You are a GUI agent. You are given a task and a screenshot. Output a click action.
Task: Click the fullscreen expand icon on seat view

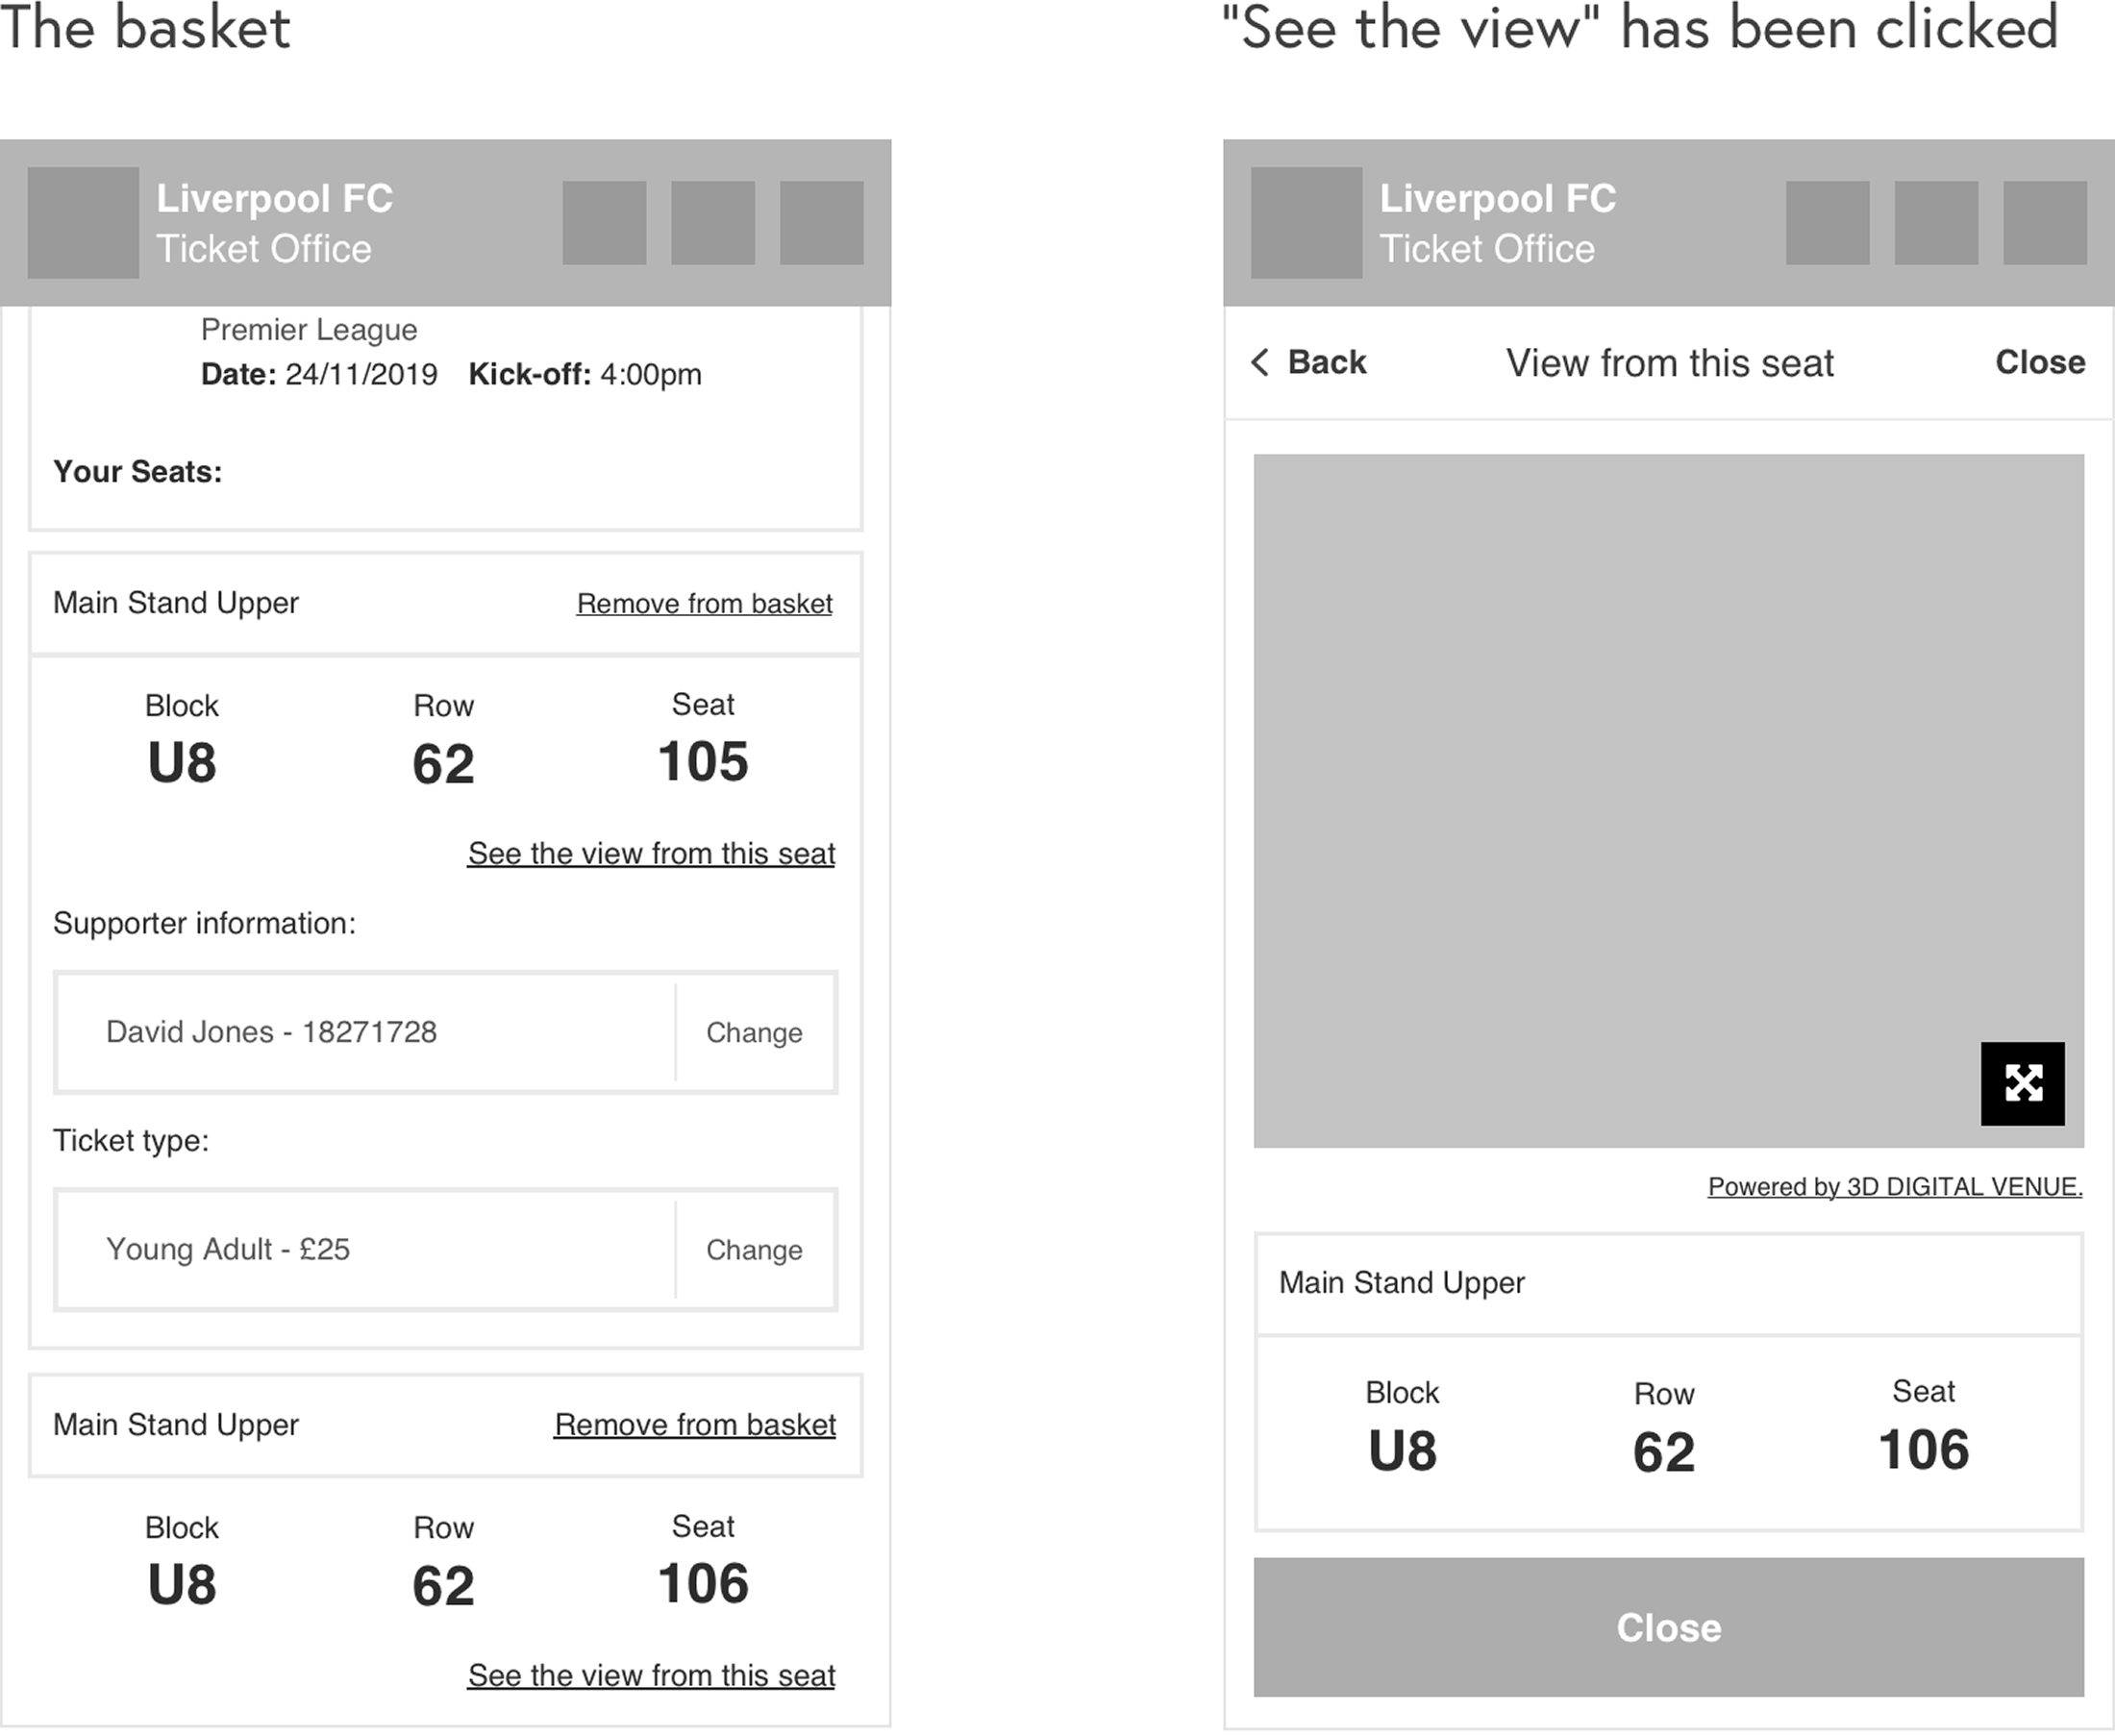(2022, 1083)
